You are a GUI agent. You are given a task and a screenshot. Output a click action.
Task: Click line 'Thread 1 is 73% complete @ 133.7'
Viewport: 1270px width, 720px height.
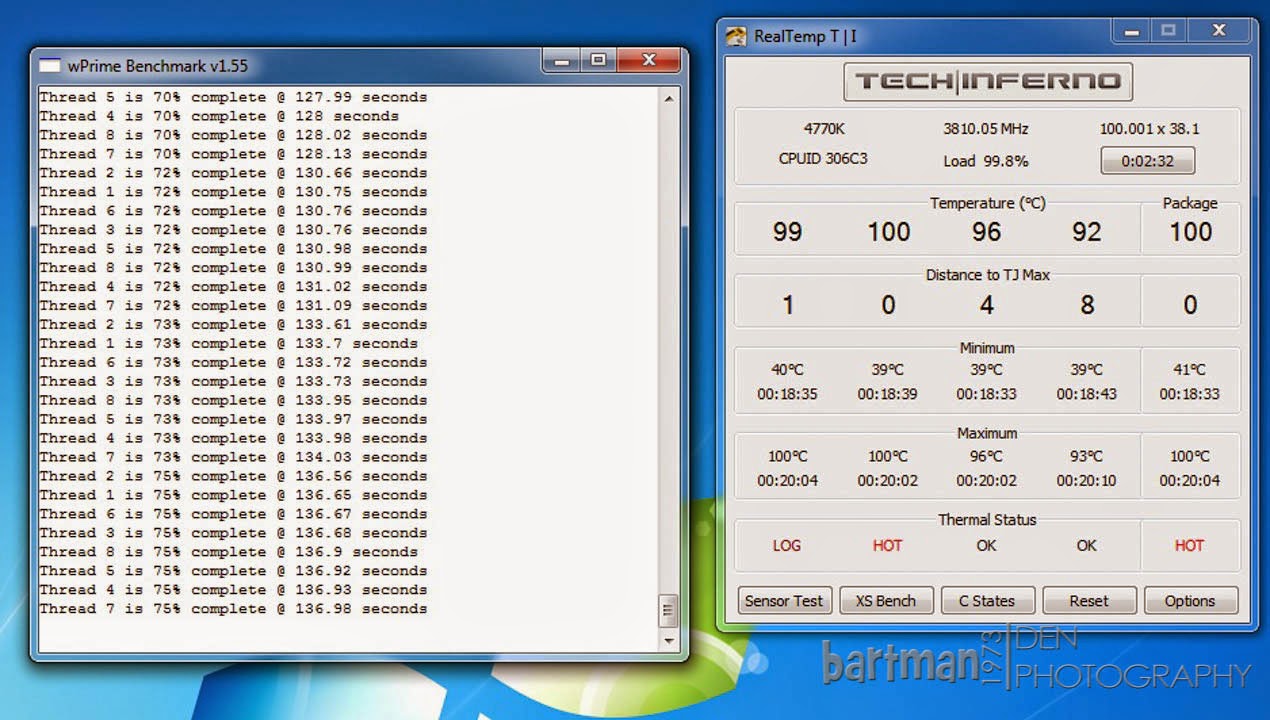(228, 343)
